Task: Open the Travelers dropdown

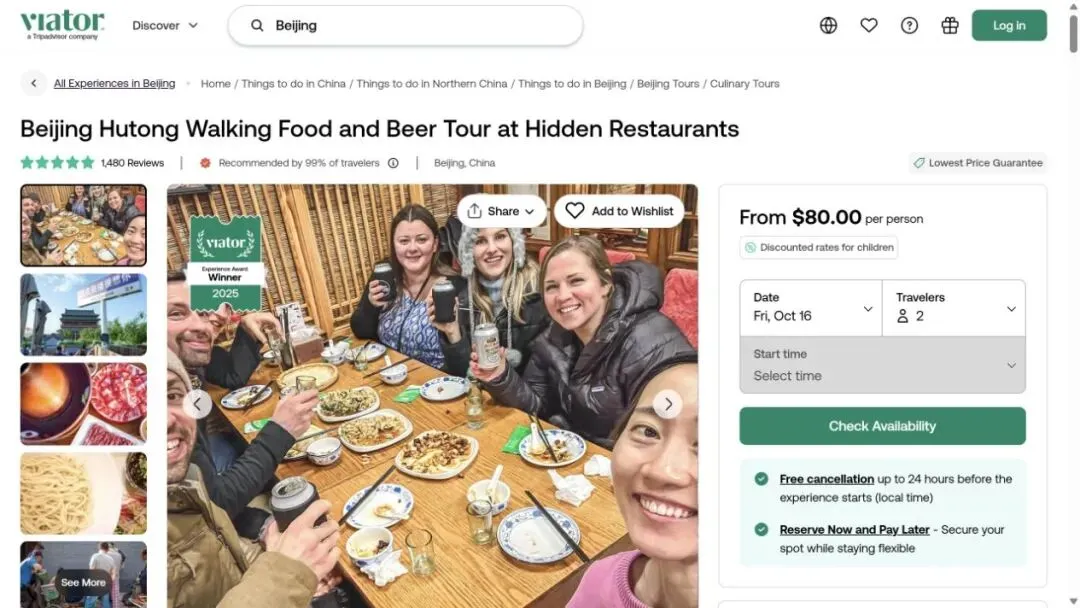Action: pos(954,307)
